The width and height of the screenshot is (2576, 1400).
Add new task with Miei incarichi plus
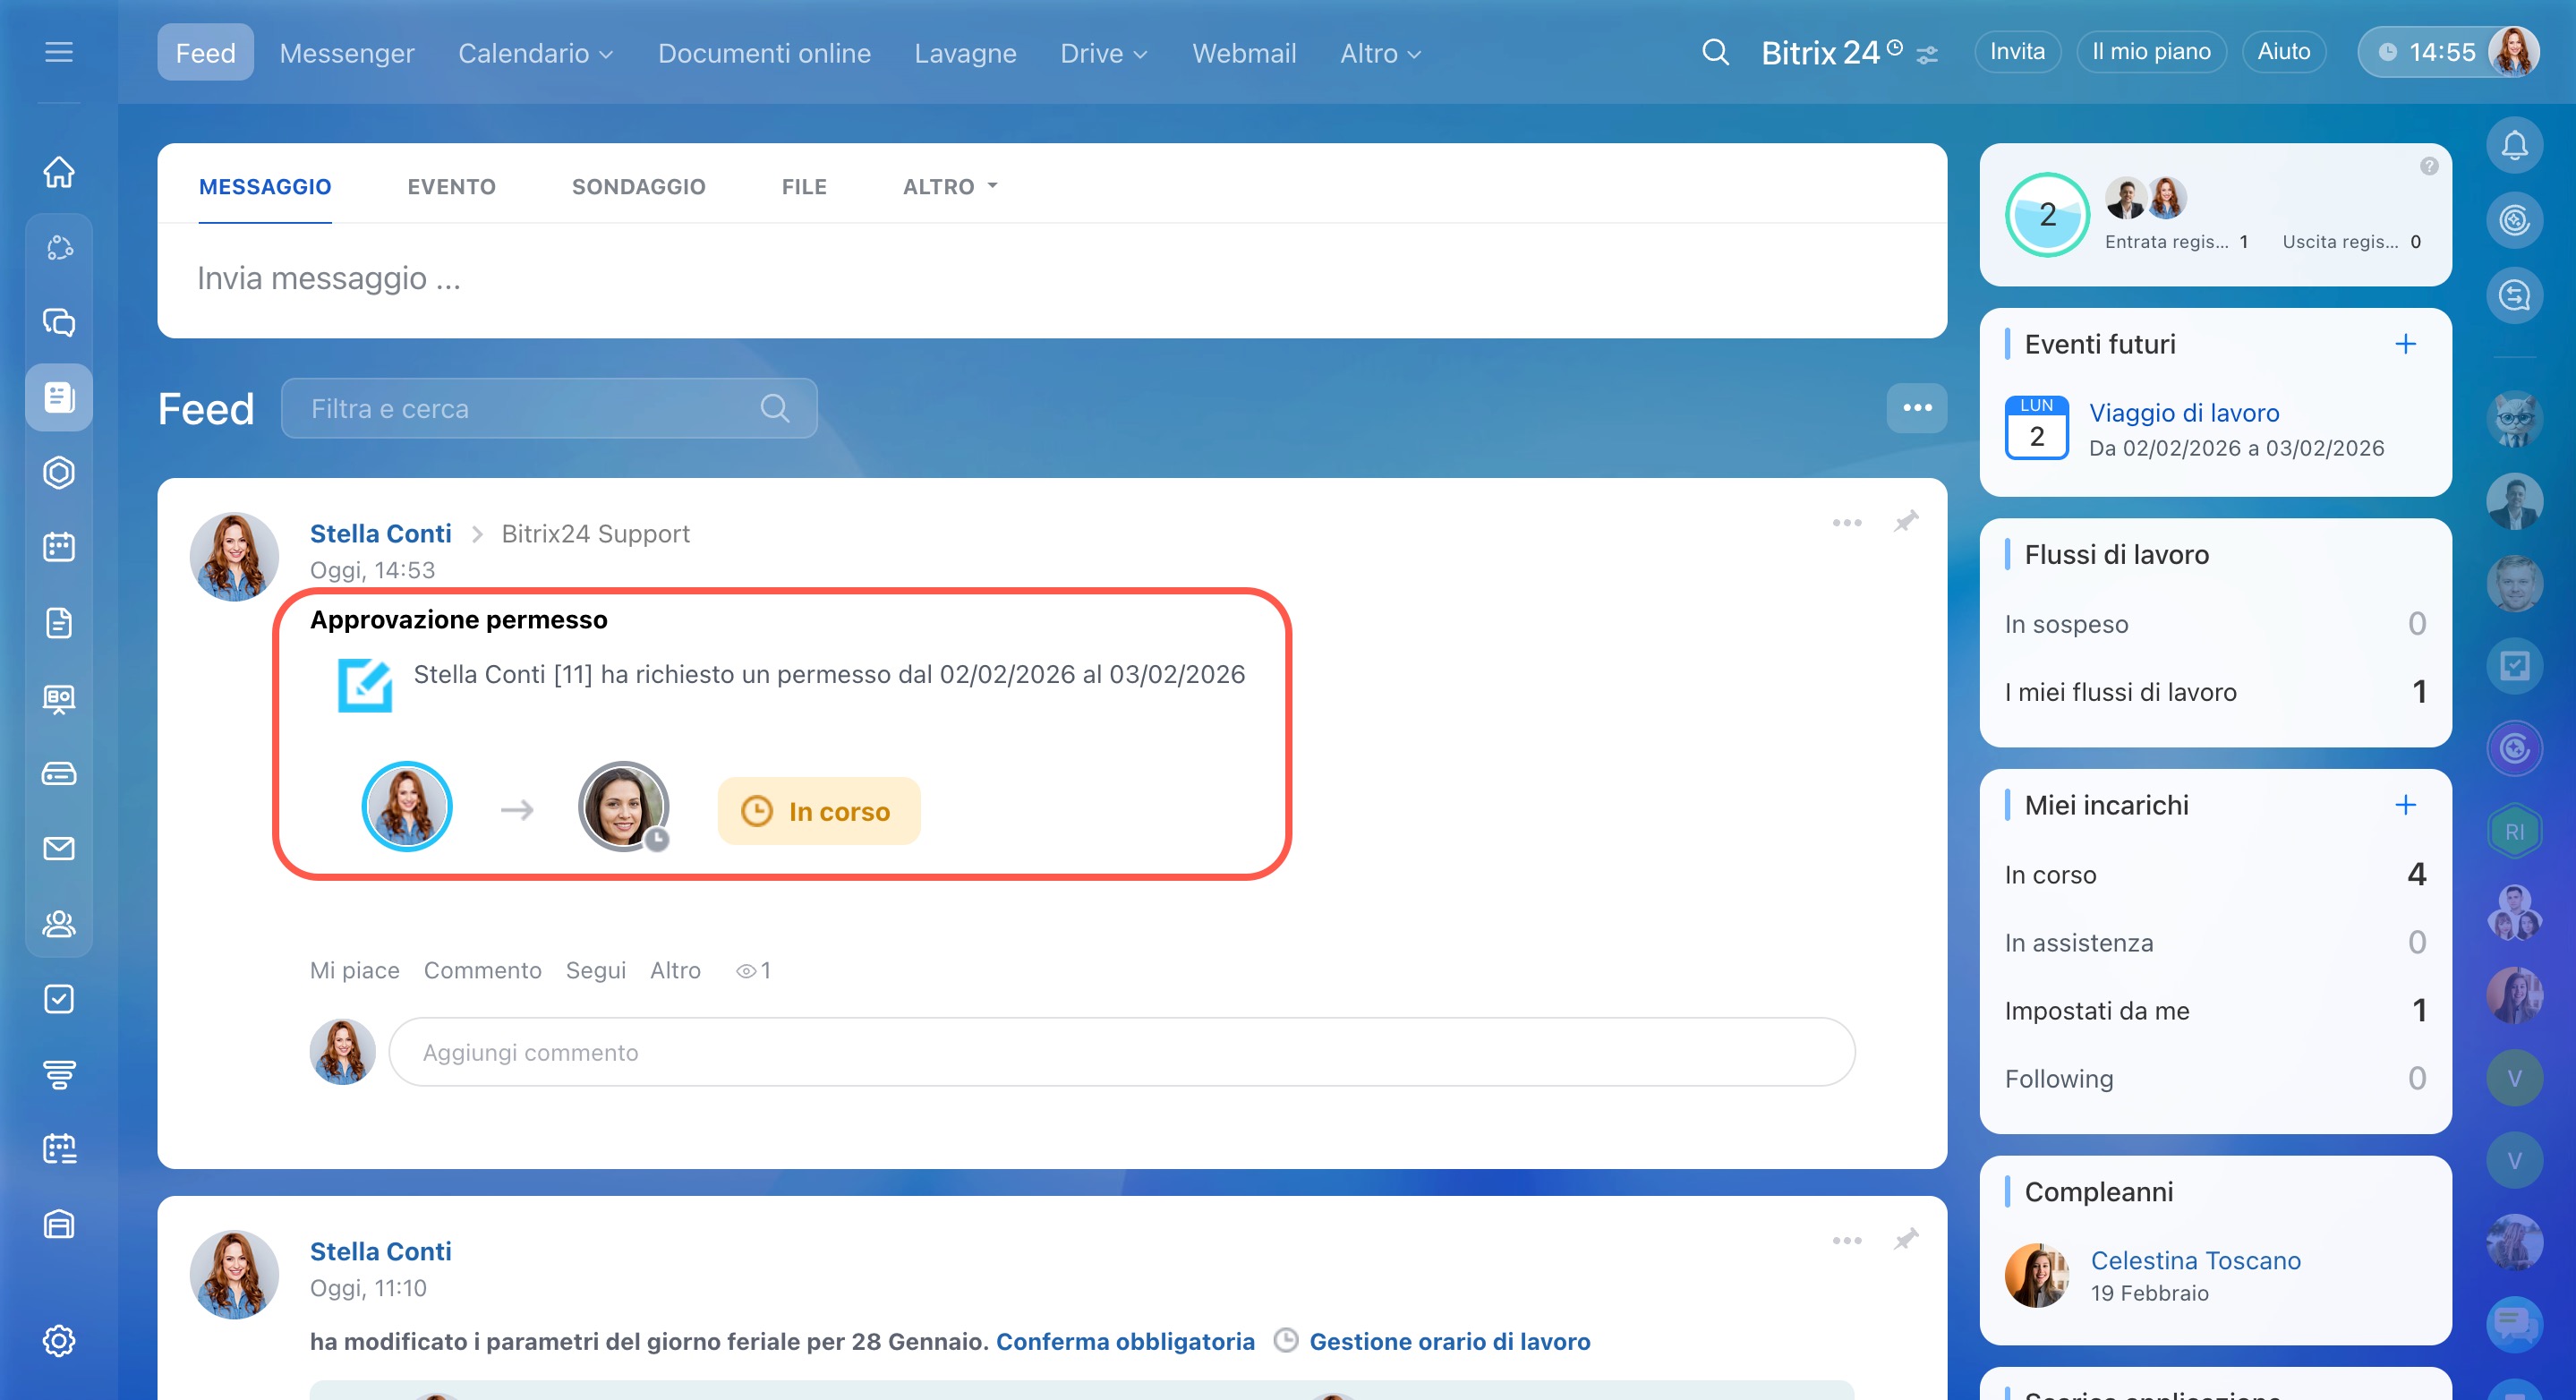point(2405,805)
